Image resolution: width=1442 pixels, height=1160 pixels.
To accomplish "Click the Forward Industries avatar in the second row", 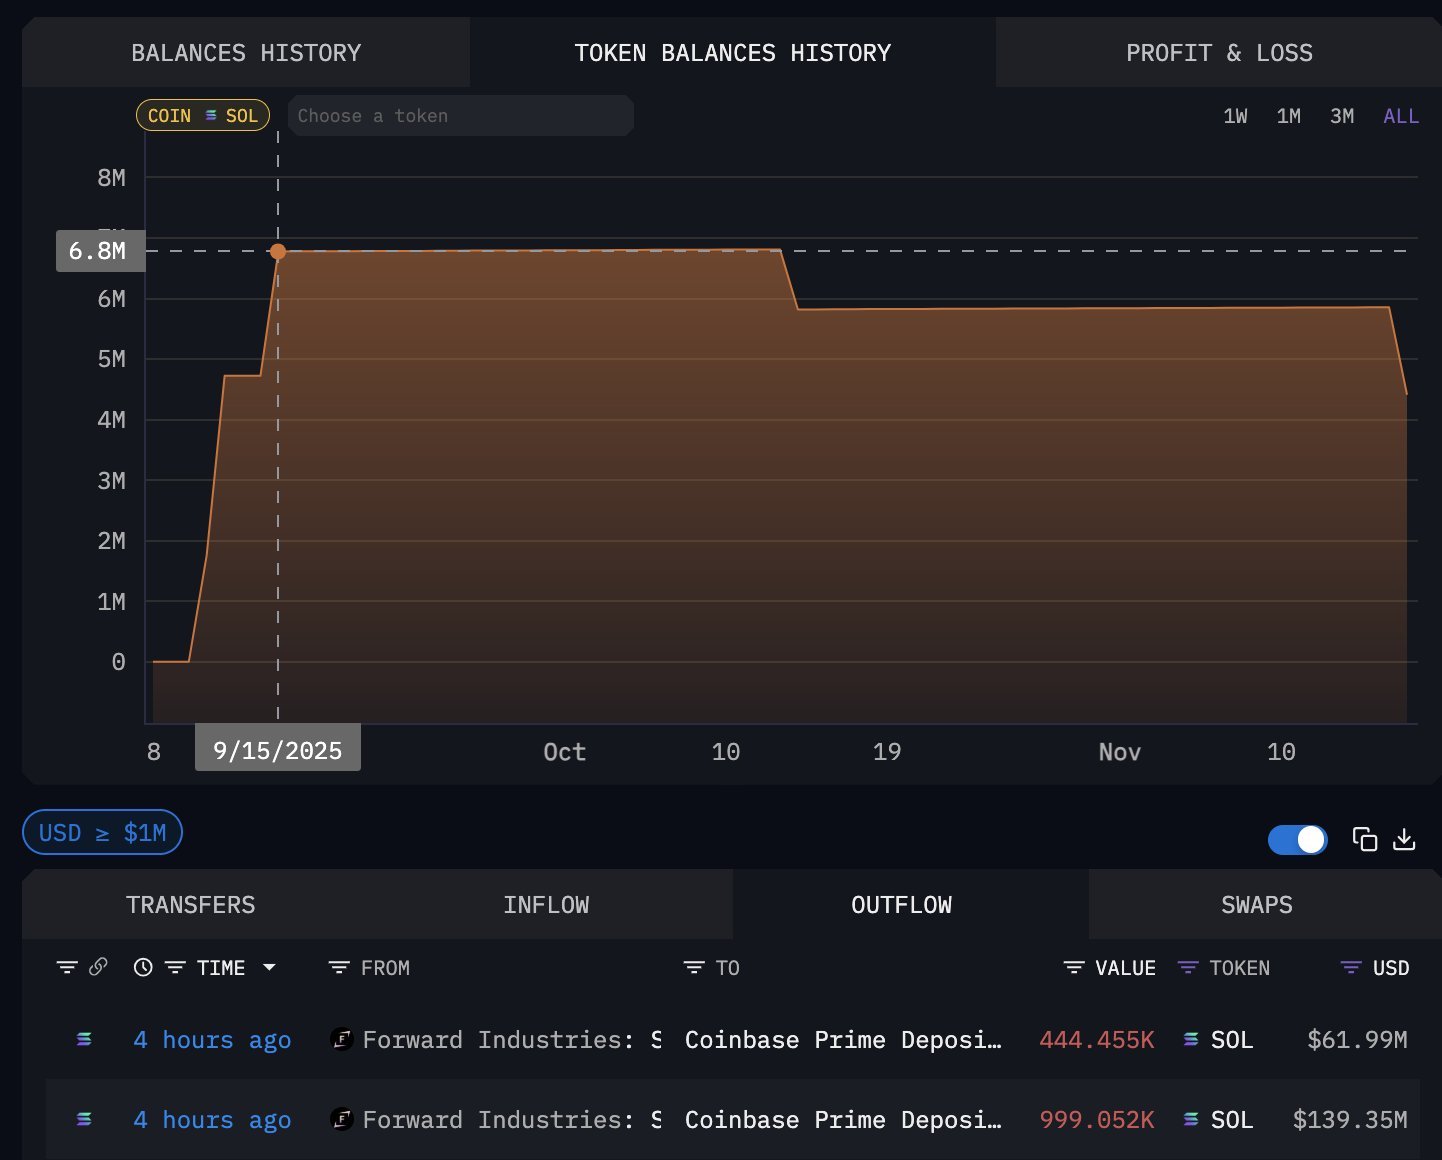I will click(x=342, y=1119).
